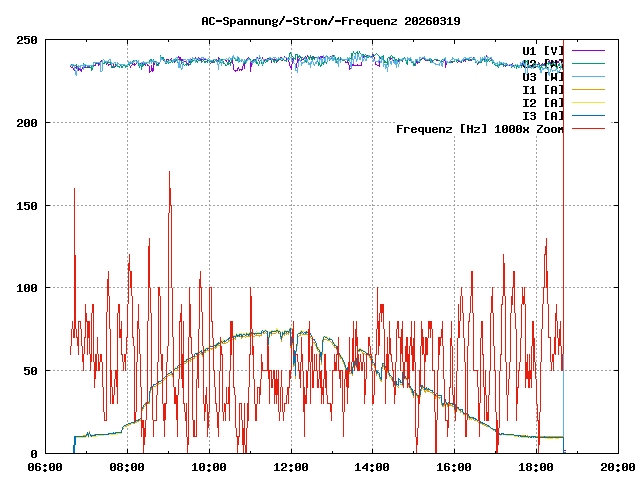Select the 08:00 x-axis time label
The image size is (640, 480).
coord(127,467)
